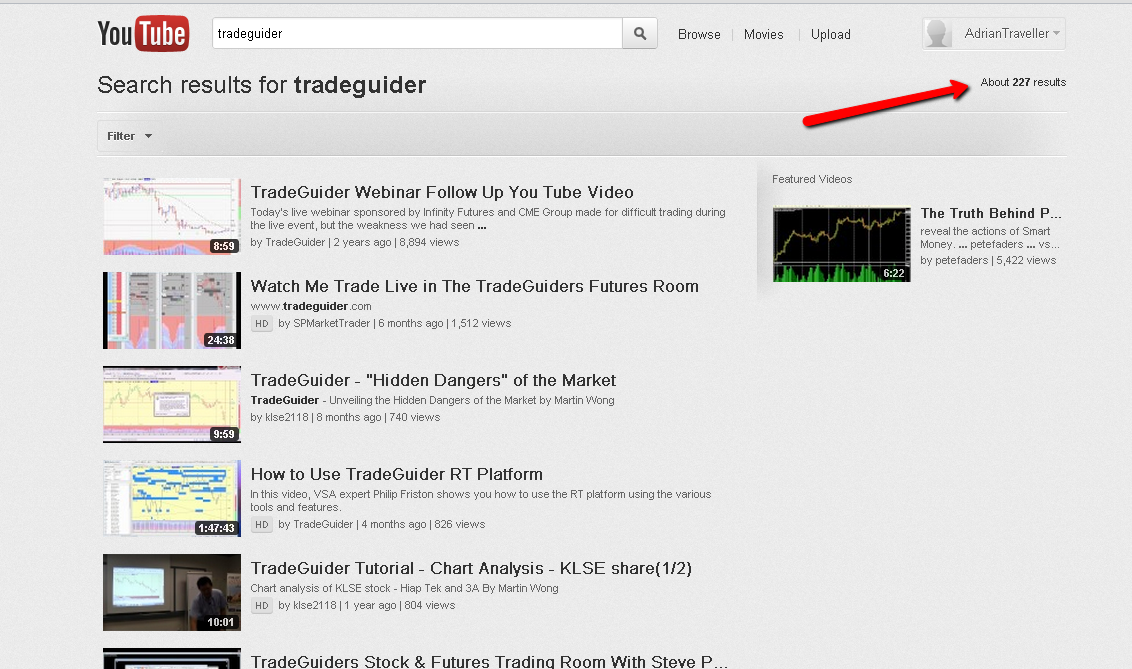Screen dimensions: 1132x669
Task: Visit klse2118 channel on KLSE tutorial result
Action: pyautogui.click(x=315, y=605)
